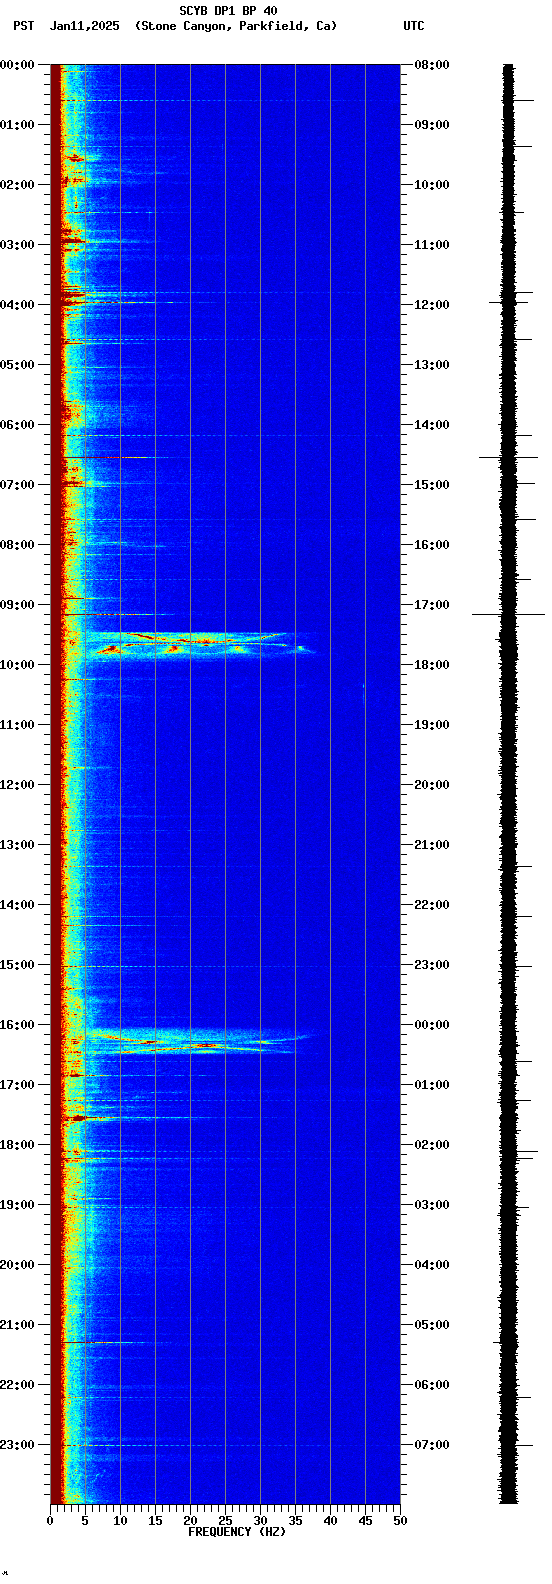Screen dimensions: 552x1584
Task: Click the frequency axis value 10
Action: pos(120,1521)
